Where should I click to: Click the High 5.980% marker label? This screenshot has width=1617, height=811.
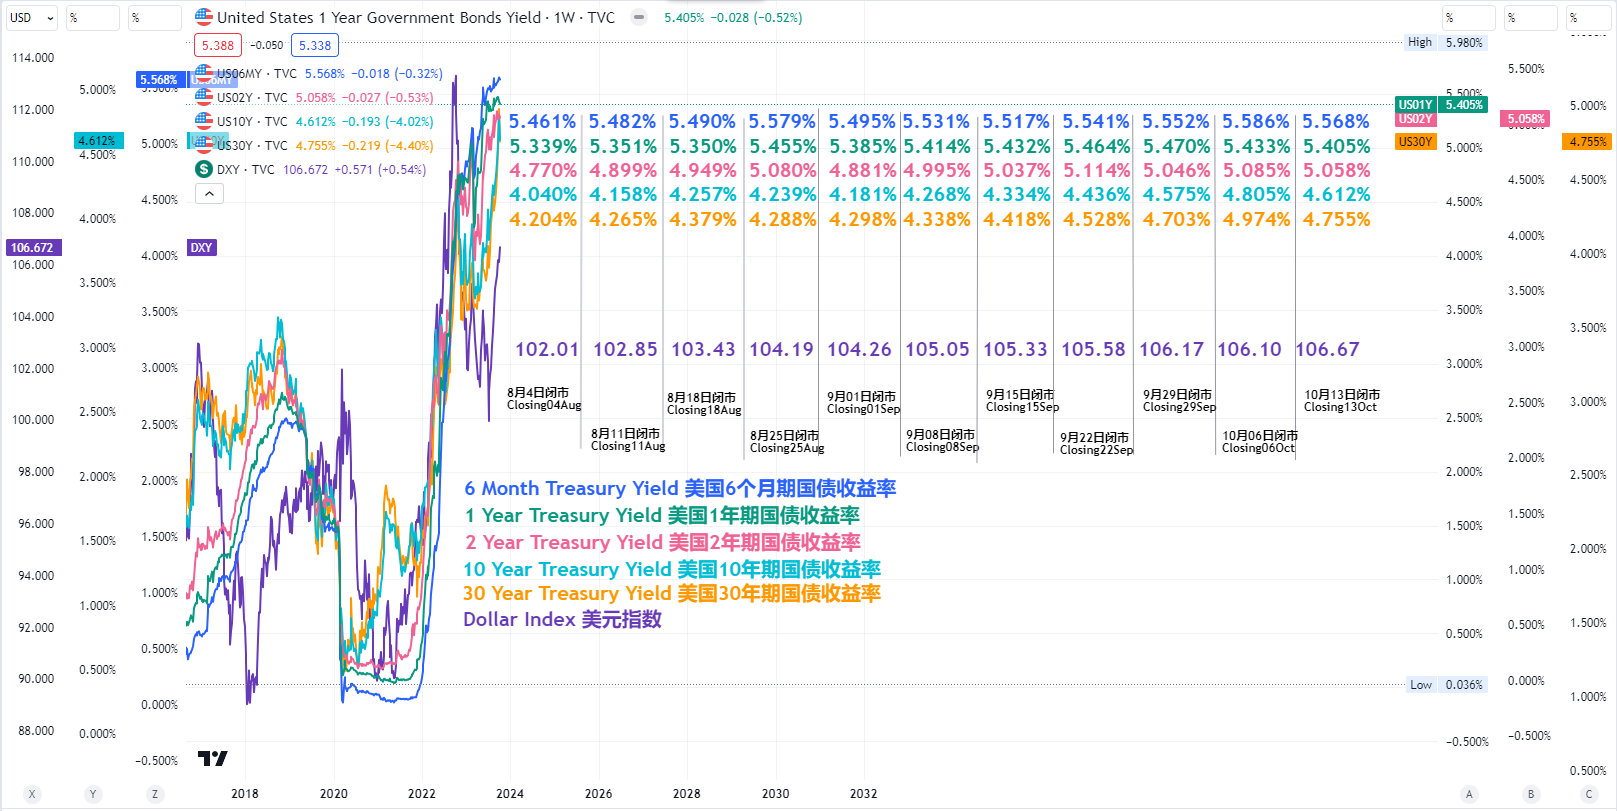[1445, 43]
